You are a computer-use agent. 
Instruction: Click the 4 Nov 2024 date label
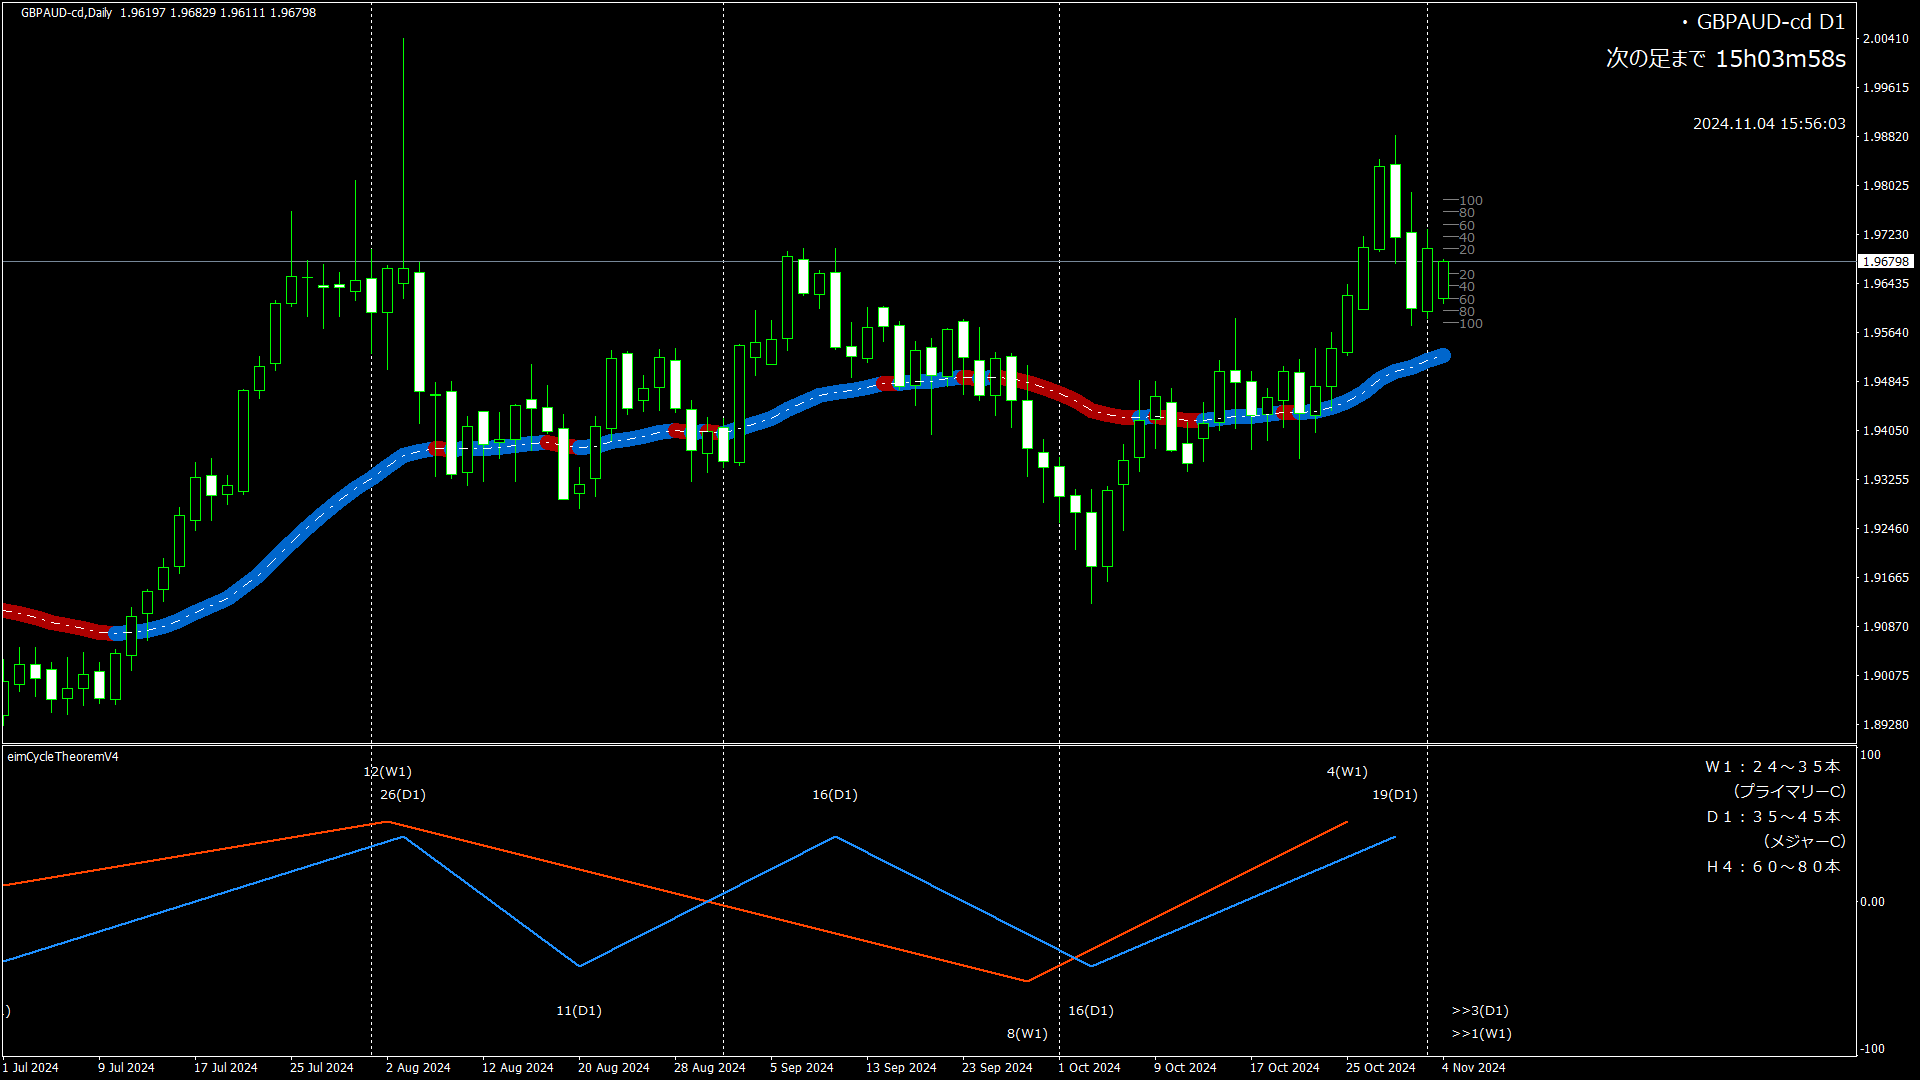coord(1473,1068)
